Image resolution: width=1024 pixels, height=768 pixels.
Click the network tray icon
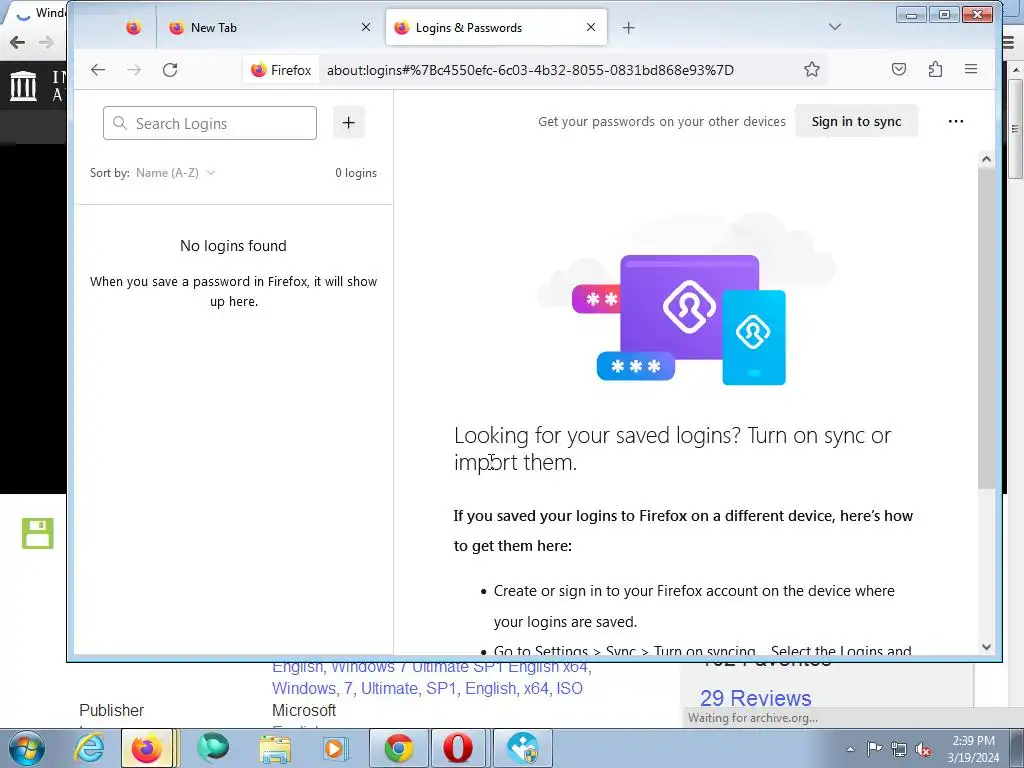(x=899, y=749)
